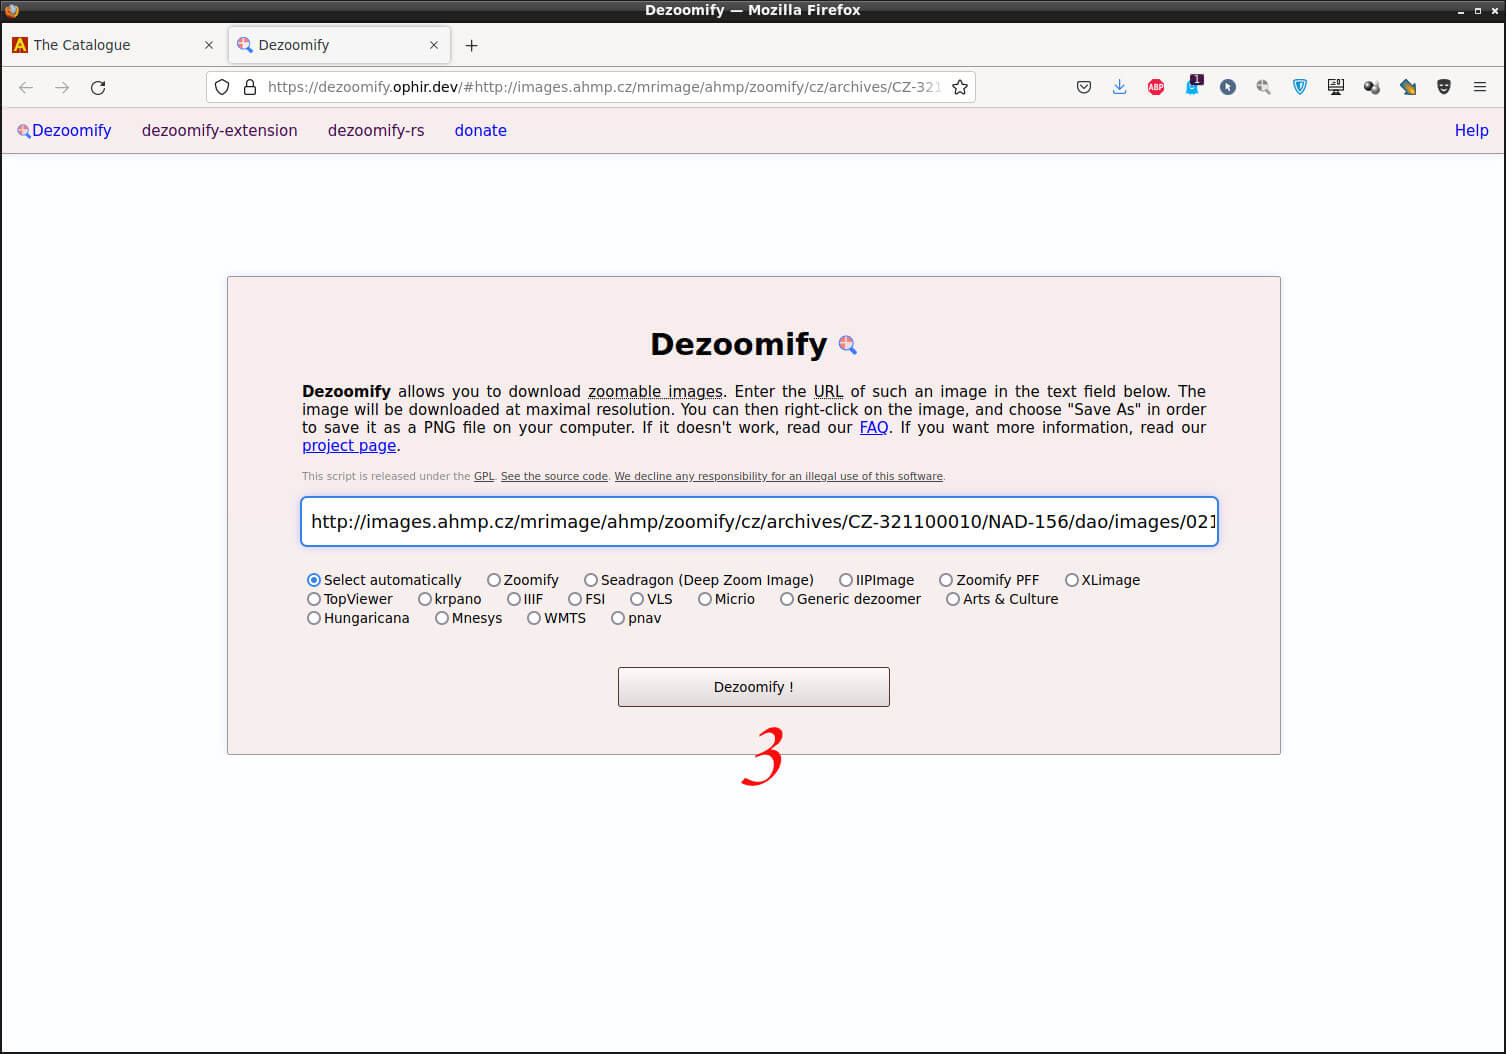Viewport: 1506px width, 1054px height.
Task: Open the extension with badge count 1
Action: pos(1192,86)
